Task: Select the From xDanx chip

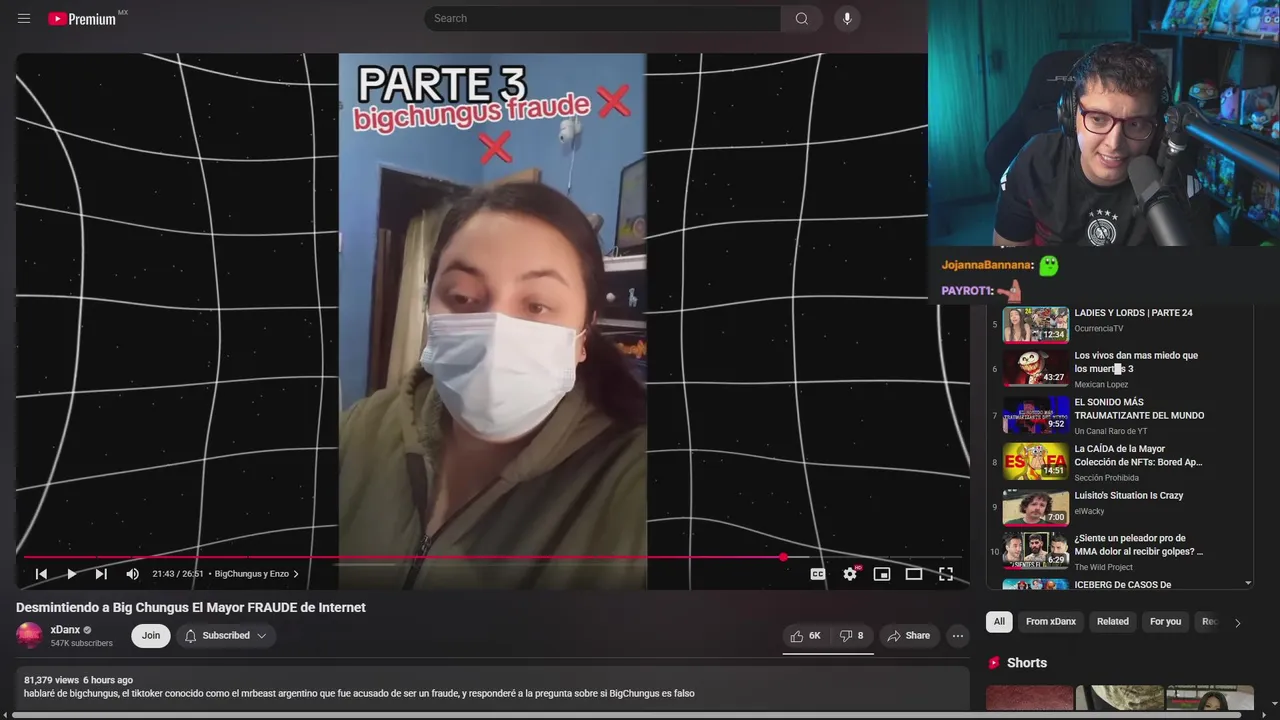Action: click(x=1051, y=621)
